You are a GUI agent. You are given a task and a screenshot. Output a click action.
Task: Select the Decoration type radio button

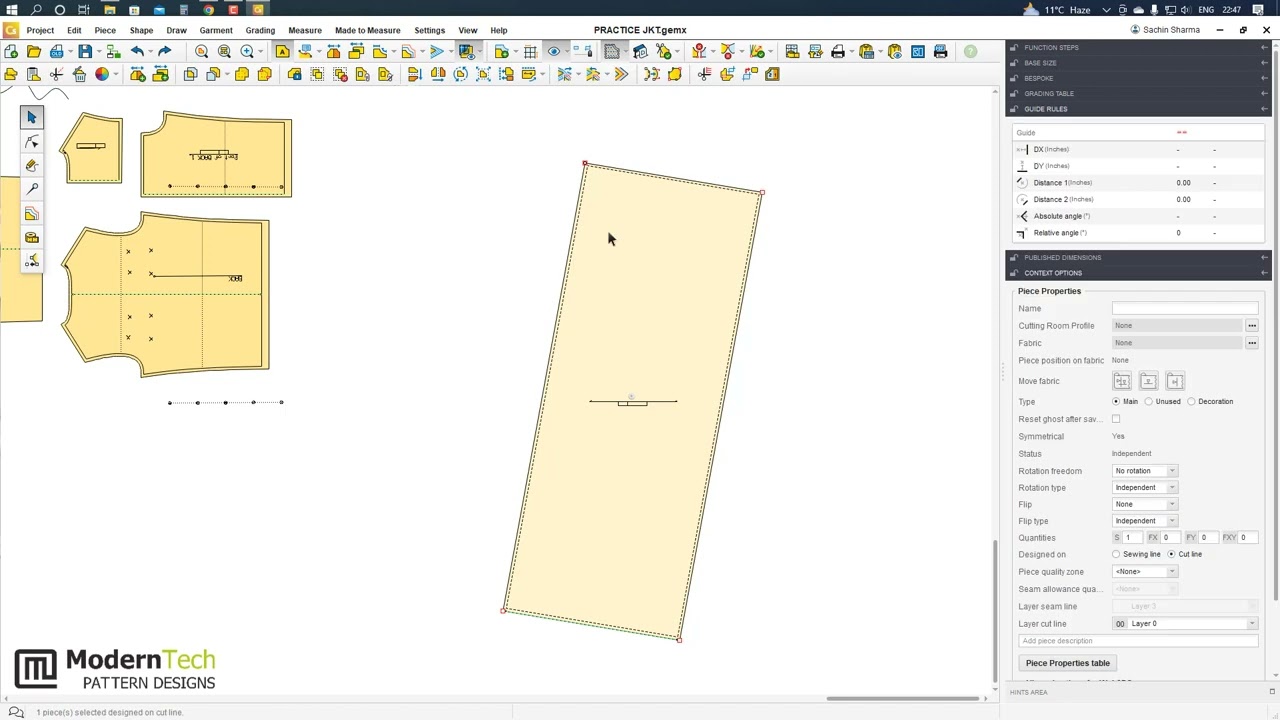[x=1191, y=402]
